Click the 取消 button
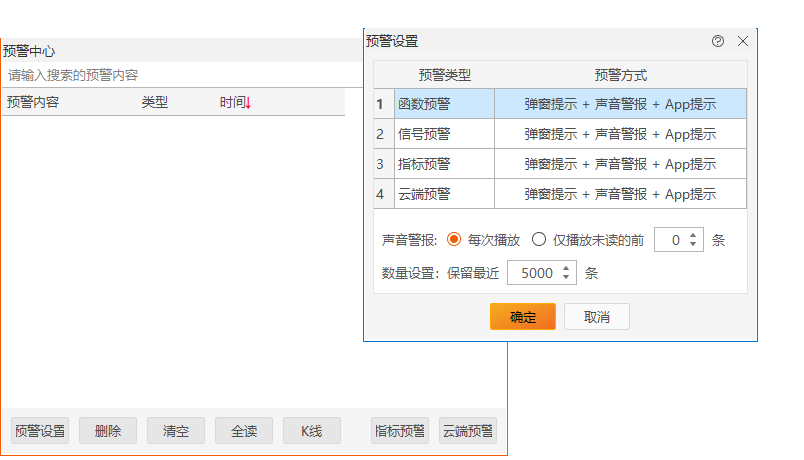Screen dimensions: 804x460 coord(596,317)
